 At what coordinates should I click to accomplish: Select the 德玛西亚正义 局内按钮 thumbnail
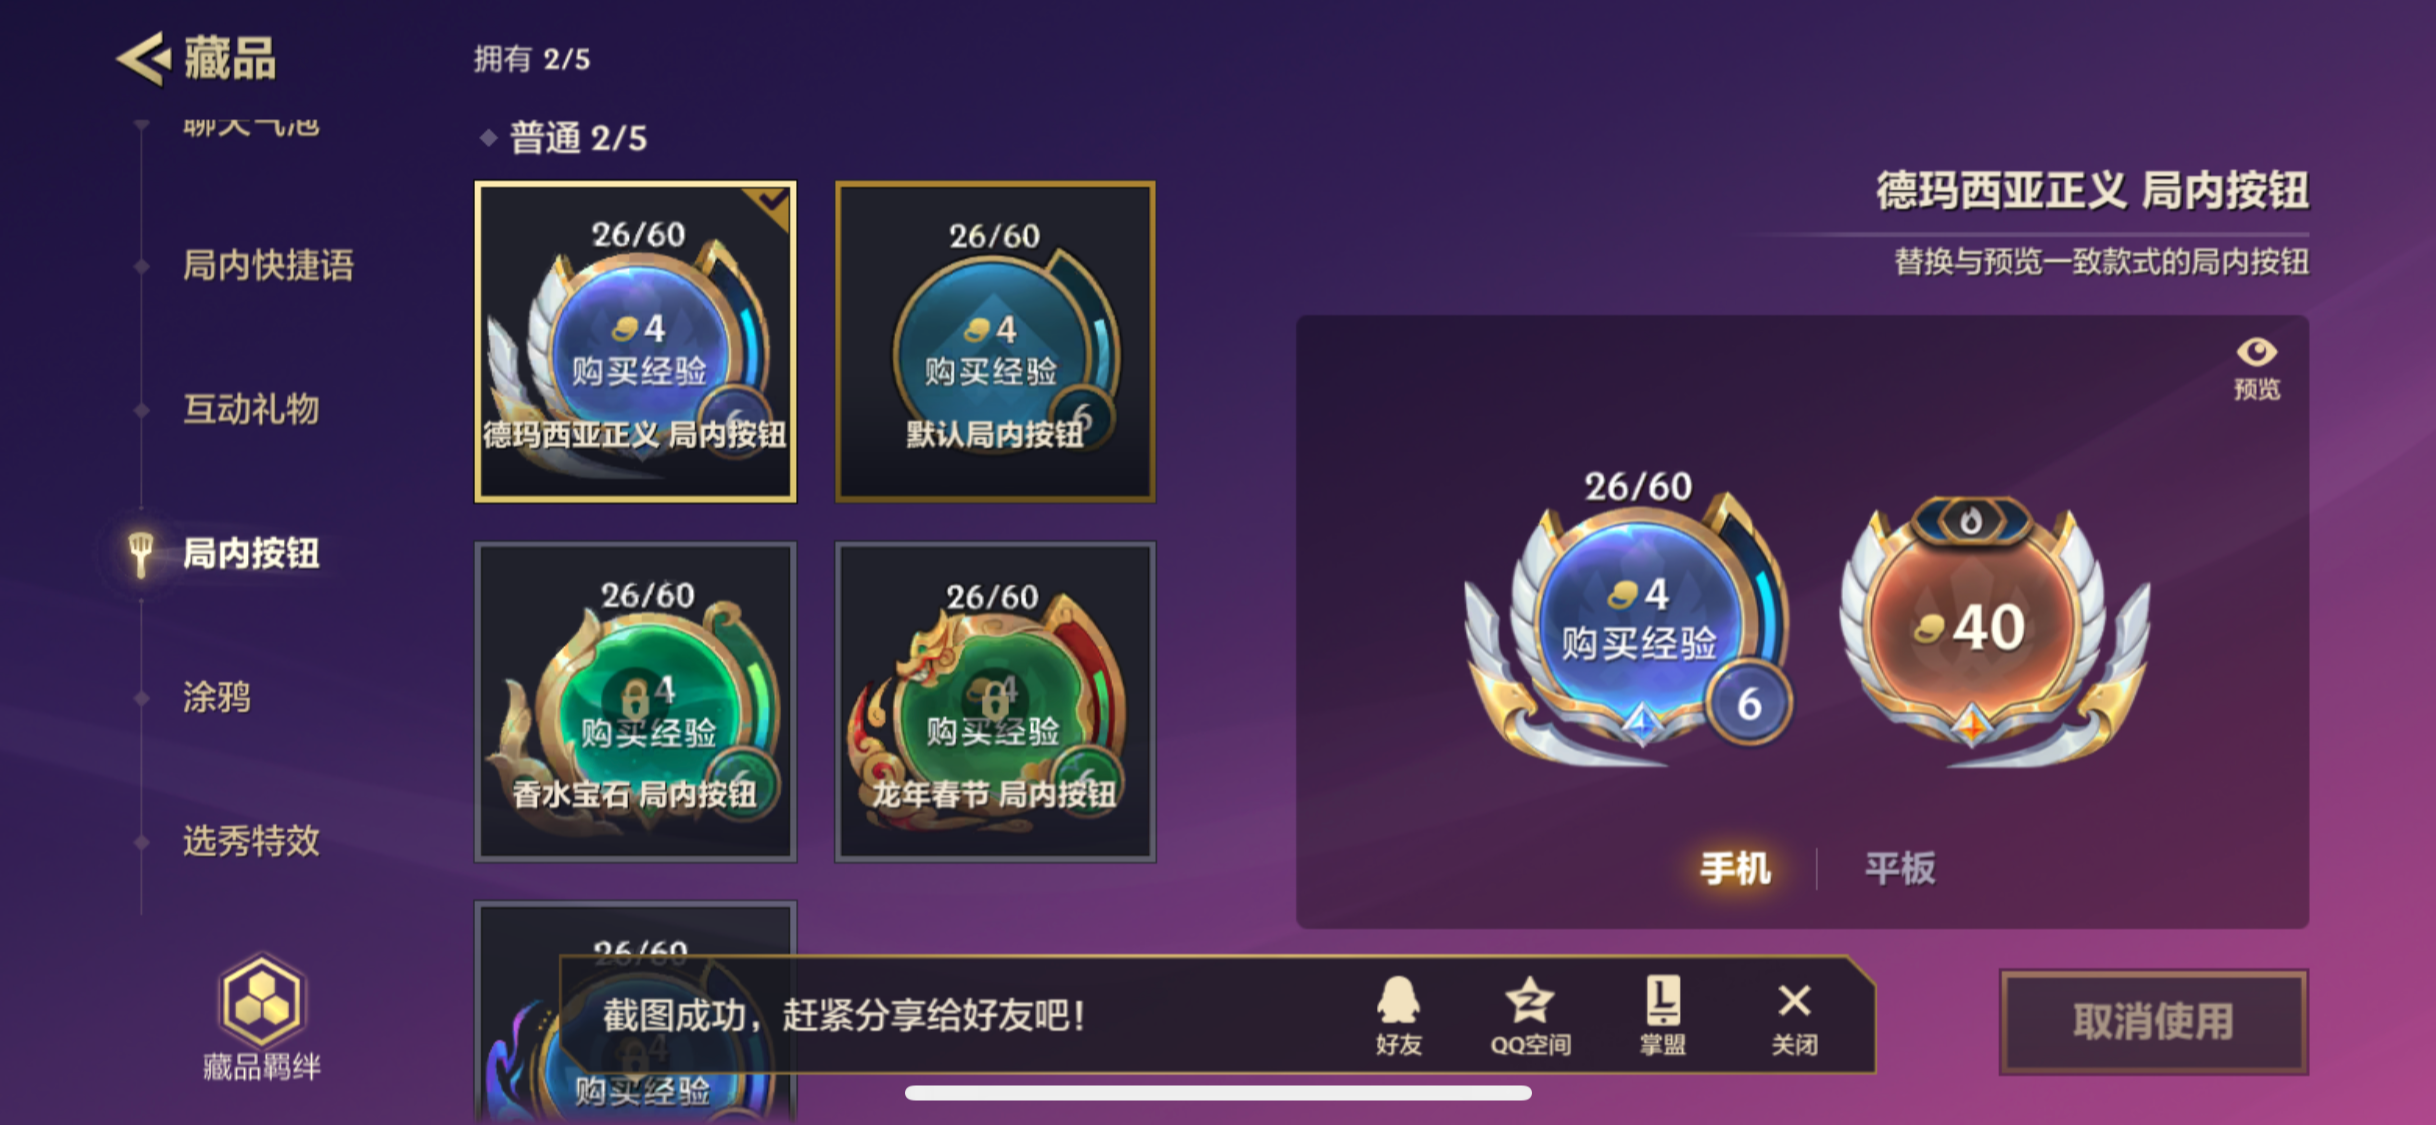tap(636, 341)
